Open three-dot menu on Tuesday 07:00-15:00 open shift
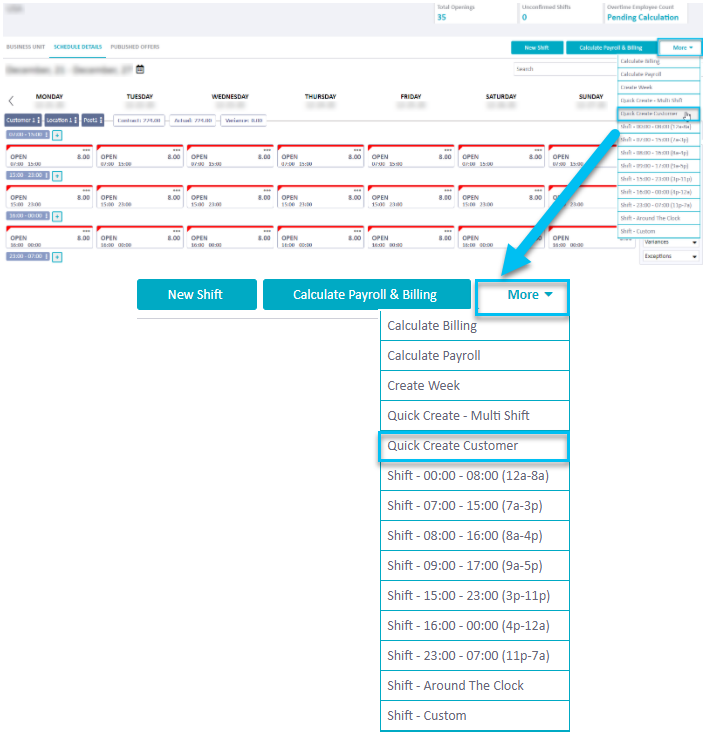The width and height of the screenshot is (704, 733). pos(177,150)
